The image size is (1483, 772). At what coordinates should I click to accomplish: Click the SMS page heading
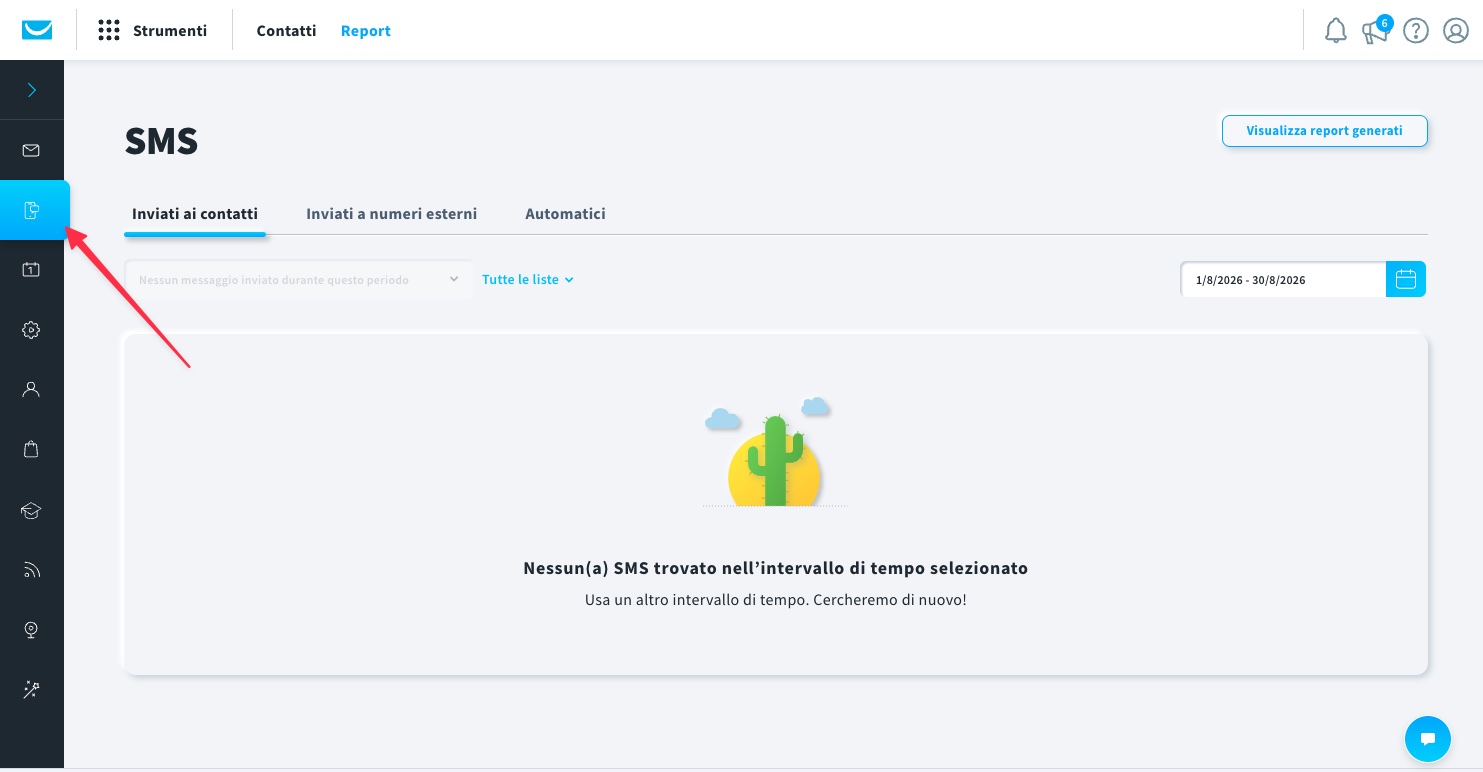(161, 142)
